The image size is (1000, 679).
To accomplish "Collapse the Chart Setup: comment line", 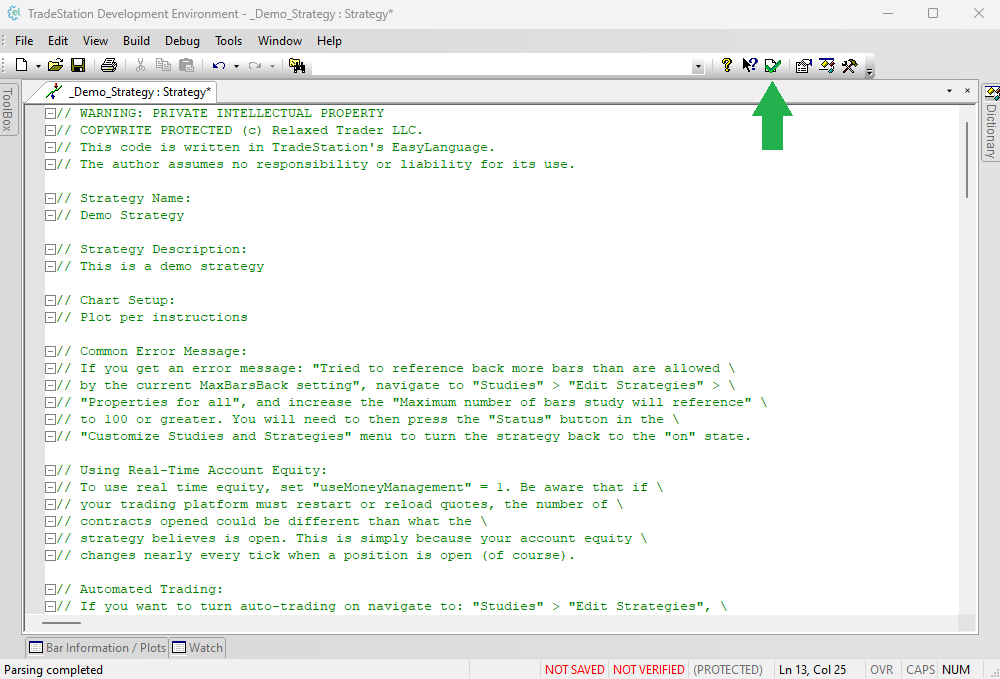I will [50, 300].
